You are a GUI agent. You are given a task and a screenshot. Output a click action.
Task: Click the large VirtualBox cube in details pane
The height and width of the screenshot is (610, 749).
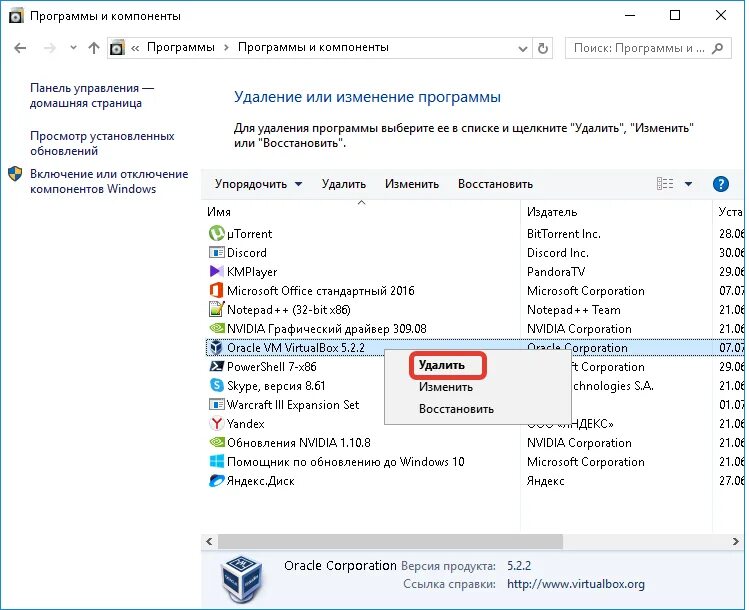[242, 579]
